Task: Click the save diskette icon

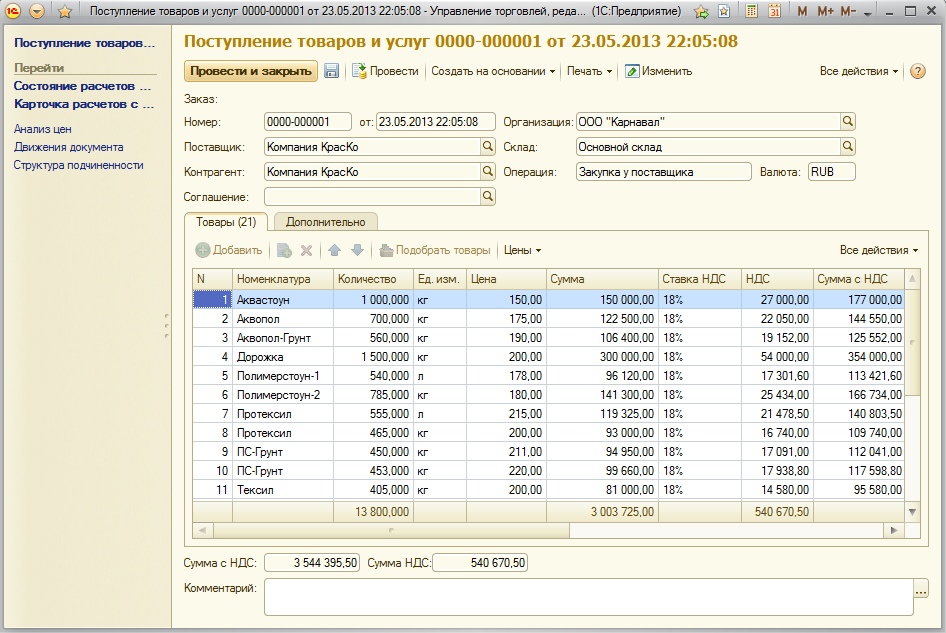Action: tap(331, 71)
